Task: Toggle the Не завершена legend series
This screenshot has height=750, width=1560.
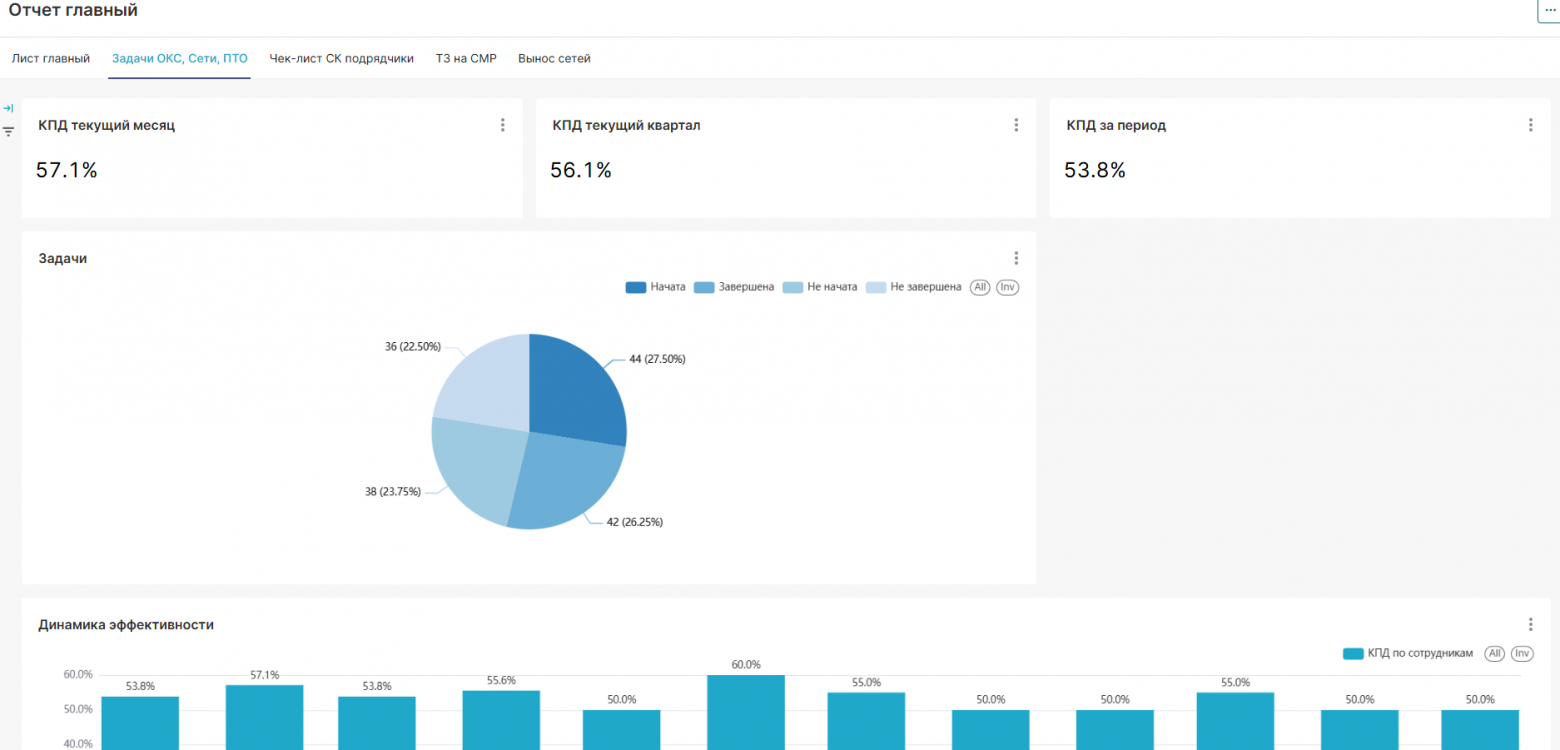Action: click(913, 287)
